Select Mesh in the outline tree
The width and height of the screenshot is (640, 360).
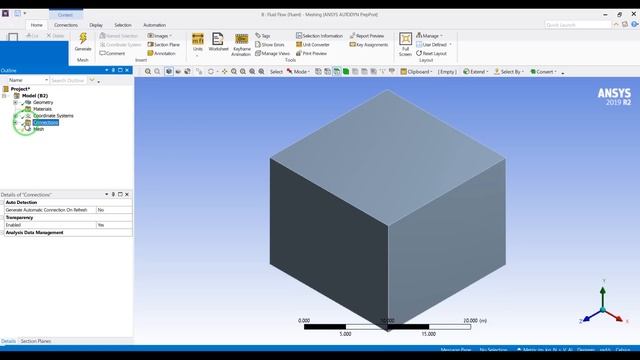(x=38, y=129)
